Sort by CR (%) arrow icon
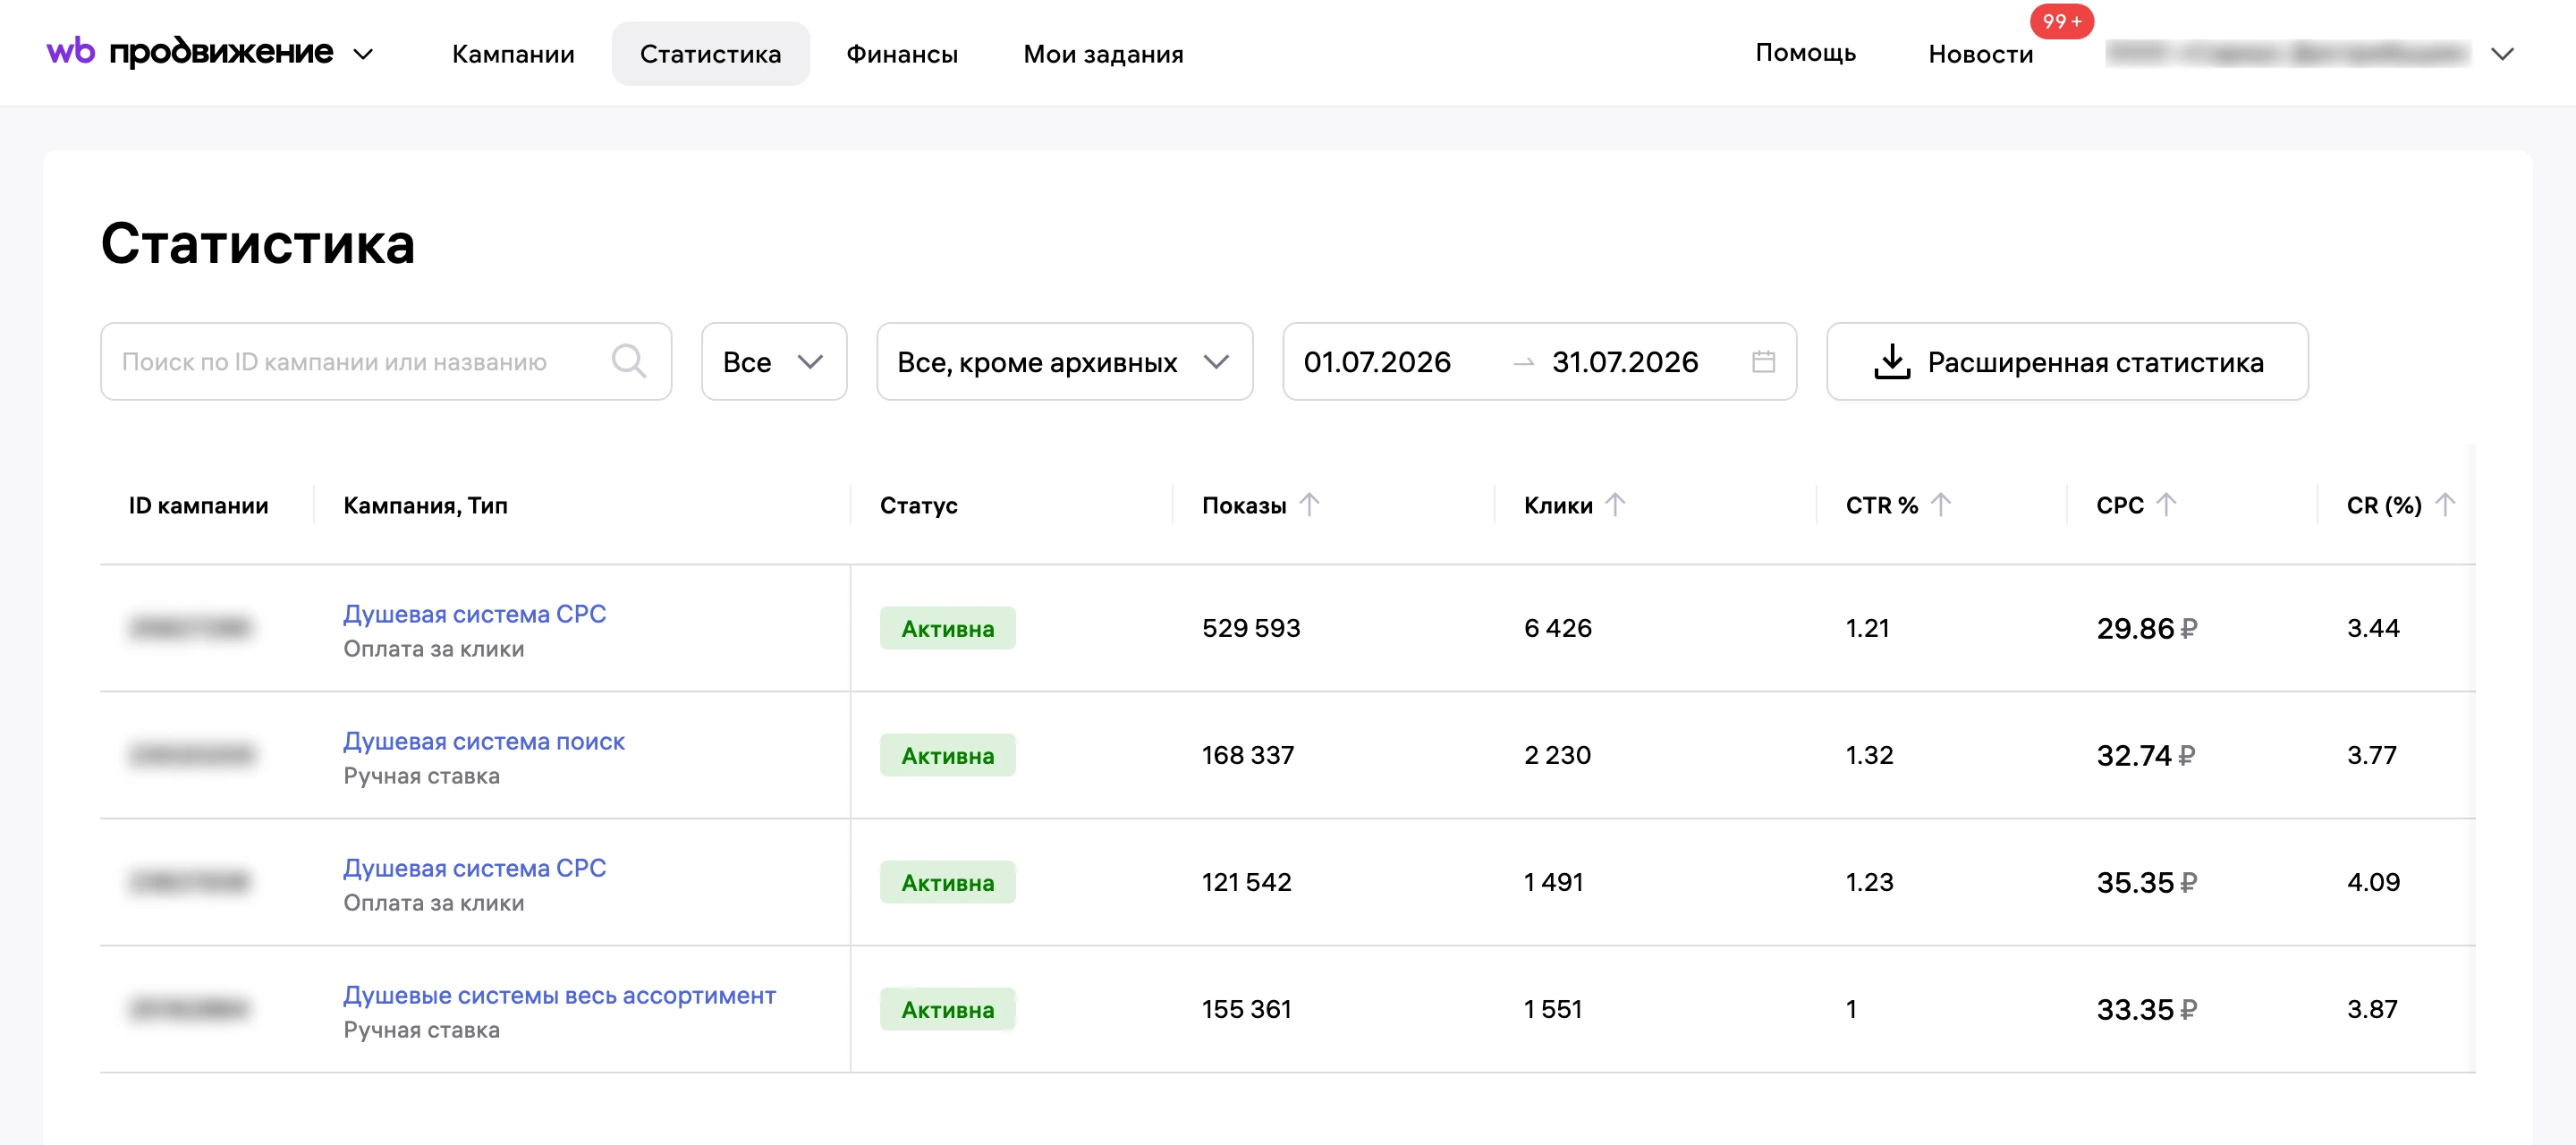2576x1145 pixels. [x=2444, y=504]
